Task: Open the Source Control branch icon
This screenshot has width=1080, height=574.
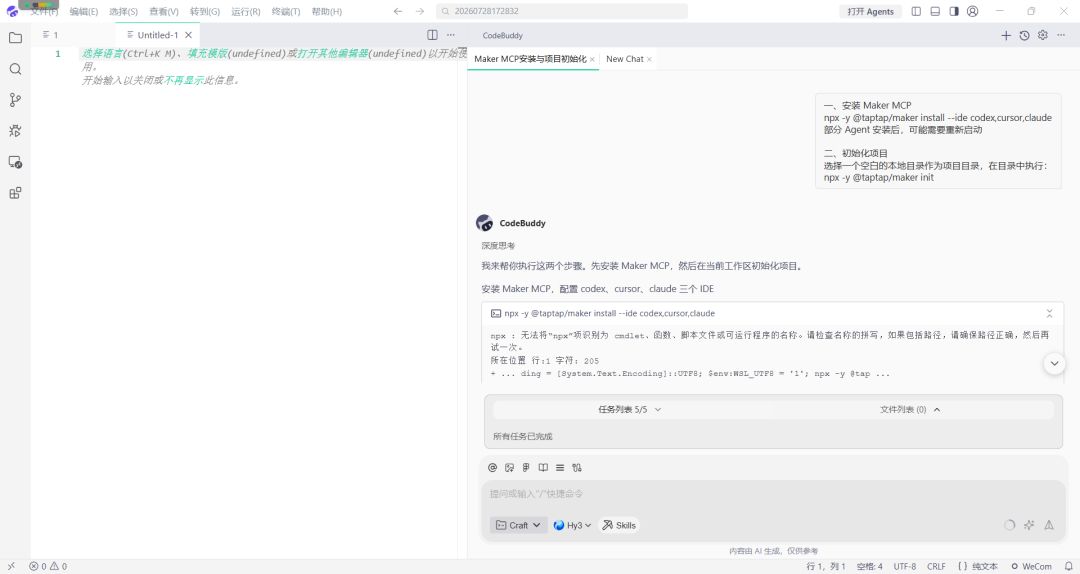Action: point(15,100)
